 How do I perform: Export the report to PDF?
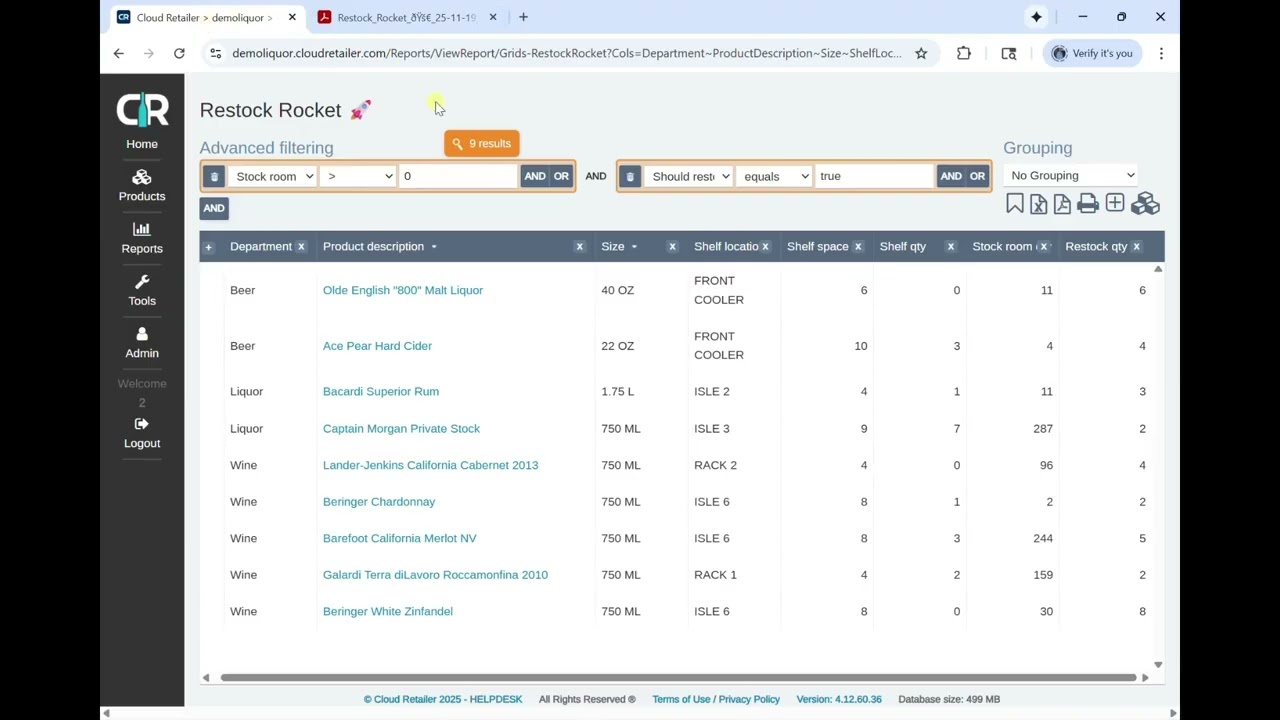click(1062, 204)
